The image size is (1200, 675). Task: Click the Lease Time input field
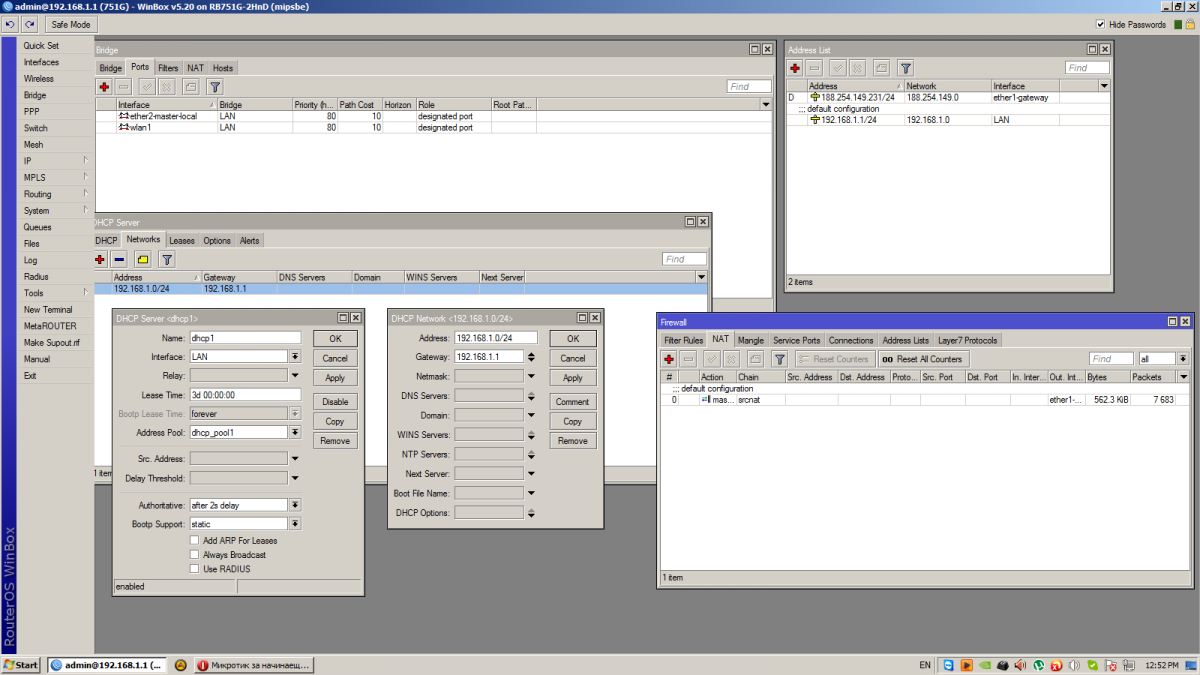coord(245,395)
